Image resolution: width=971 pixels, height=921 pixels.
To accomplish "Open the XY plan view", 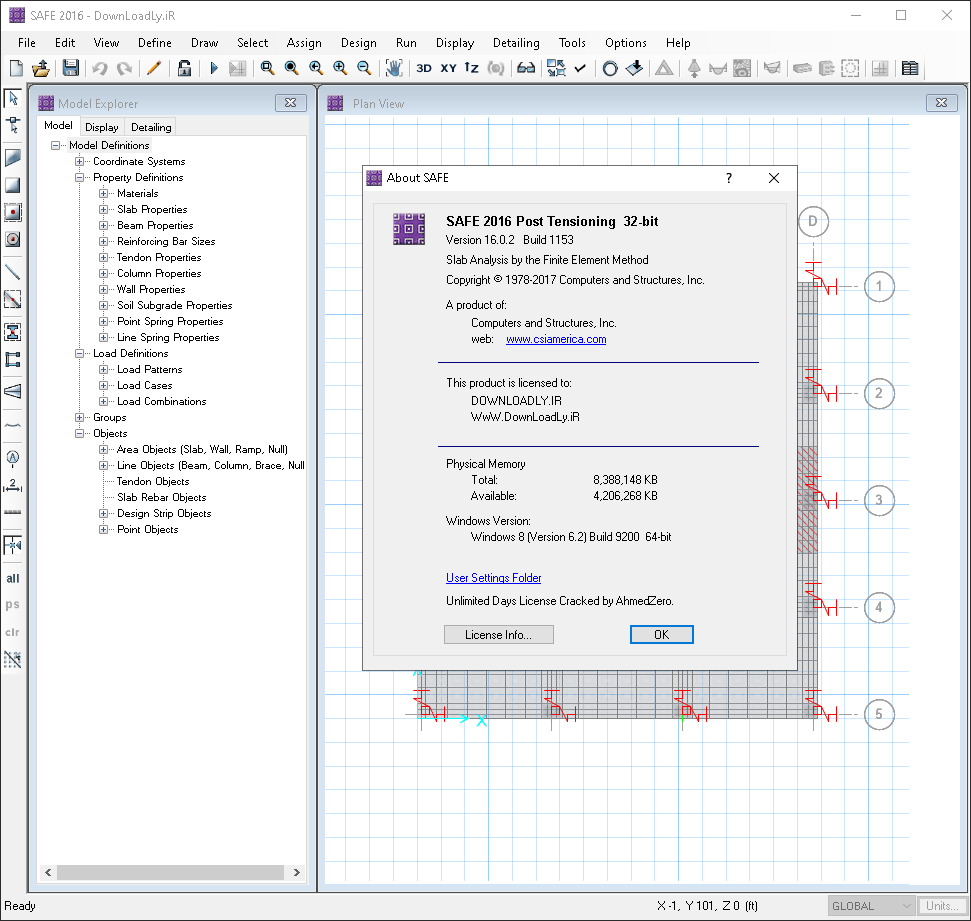I will (x=448, y=68).
